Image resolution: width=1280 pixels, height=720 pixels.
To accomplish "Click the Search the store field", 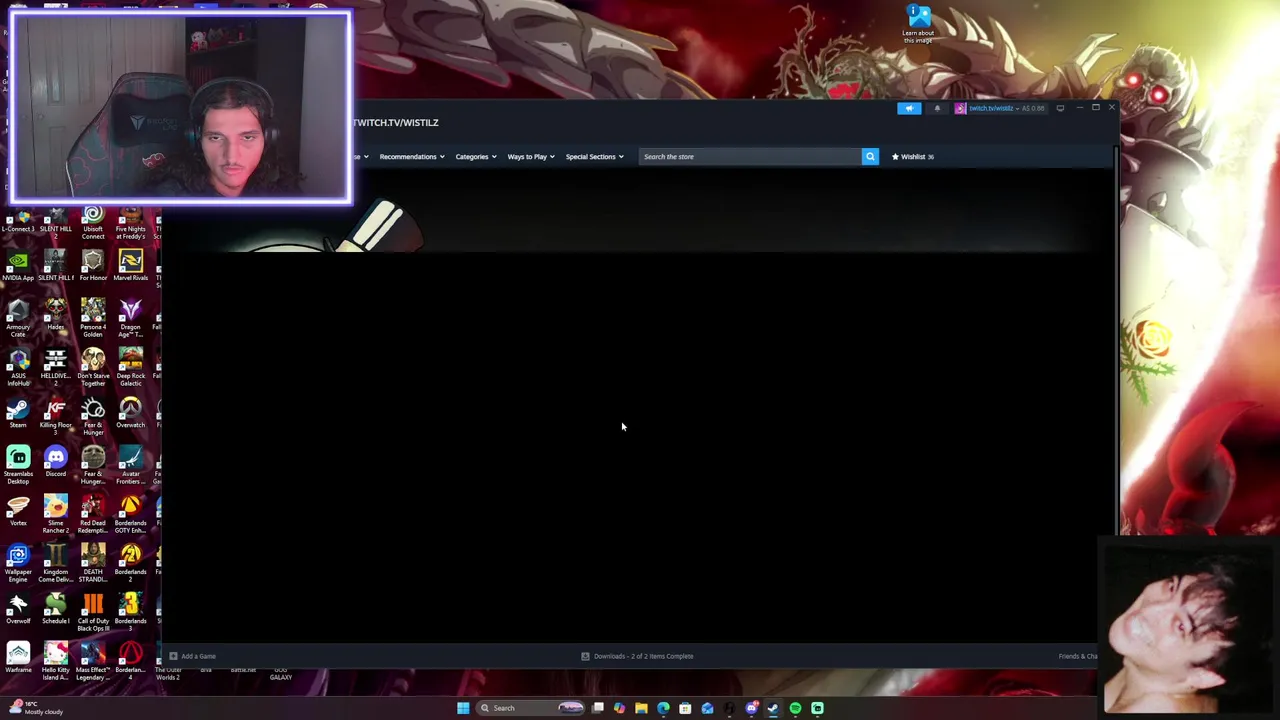I will [750, 156].
